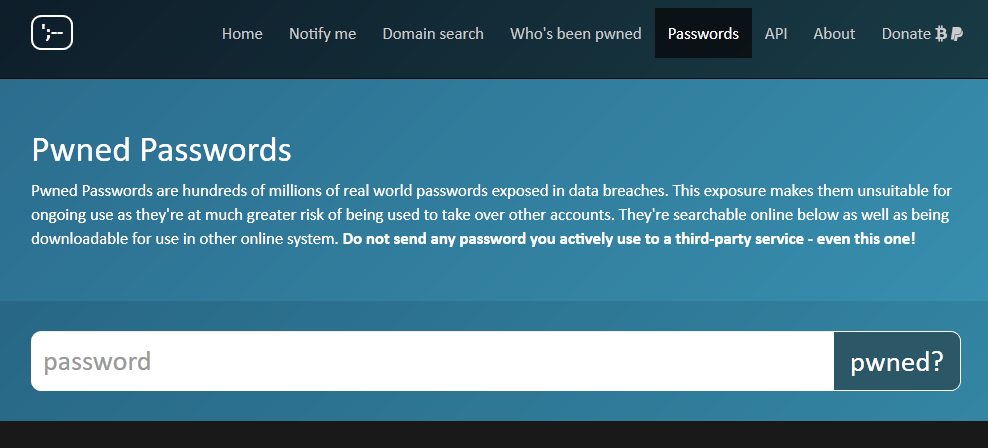The height and width of the screenshot is (448, 988).
Task: Click the bold third-party service warning text
Action: pos(629,240)
